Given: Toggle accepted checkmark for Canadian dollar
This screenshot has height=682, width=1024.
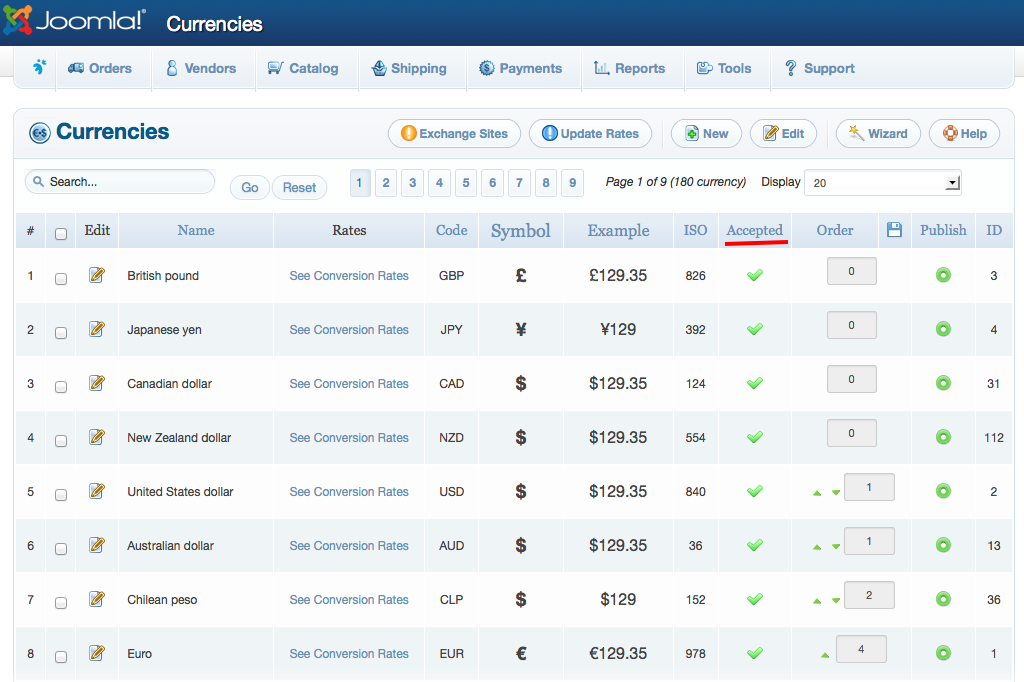Looking at the screenshot, I should click(x=755, y=383).
